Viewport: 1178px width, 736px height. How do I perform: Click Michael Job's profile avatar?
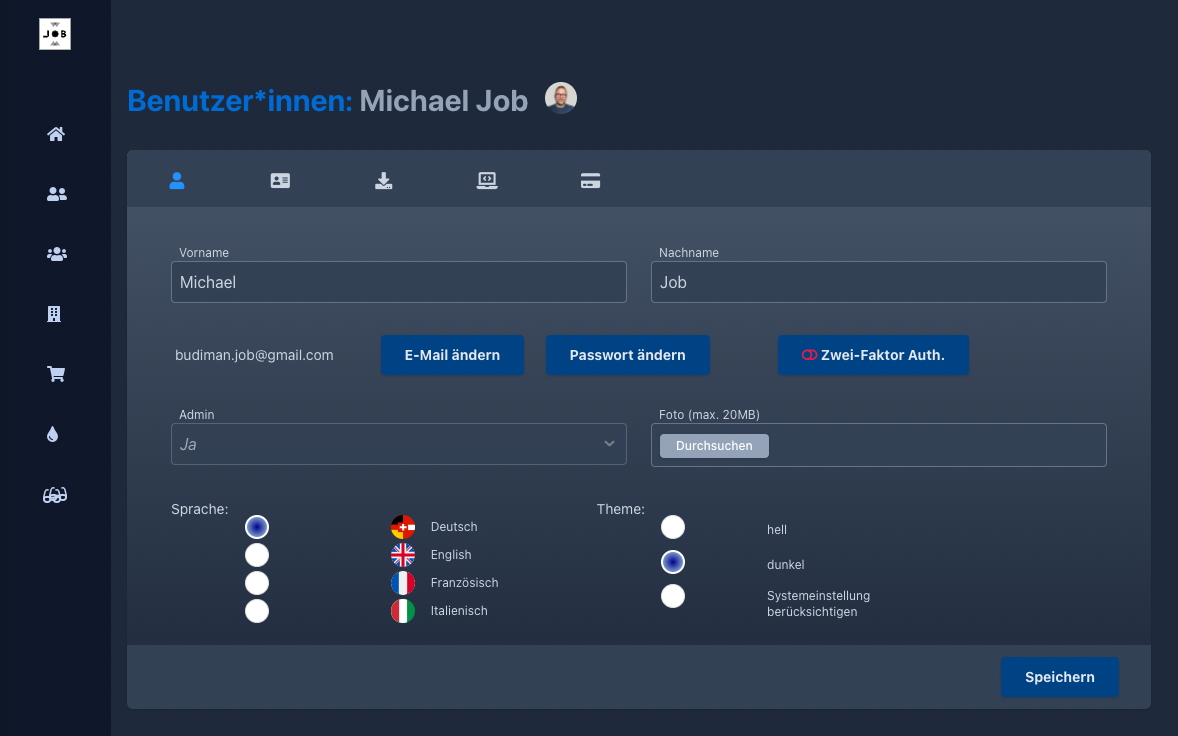(560, 98)
